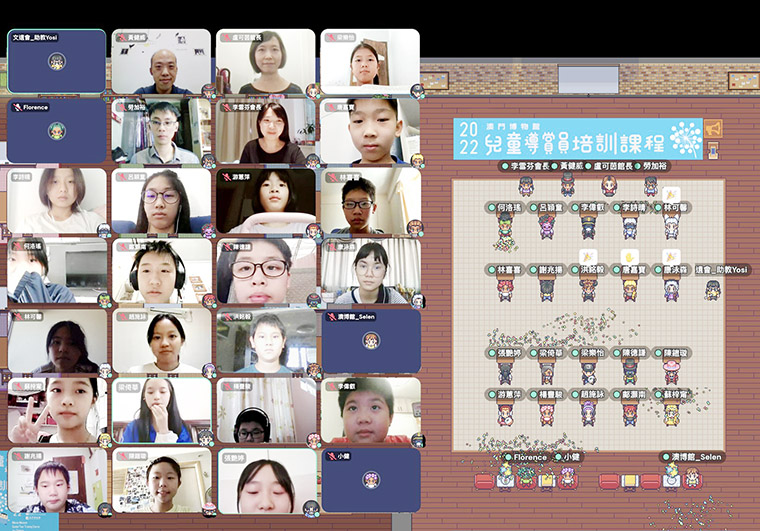Click the avatar icon in 小健's video tile
Screen dimensions: 760x531
tap(370, 479)
